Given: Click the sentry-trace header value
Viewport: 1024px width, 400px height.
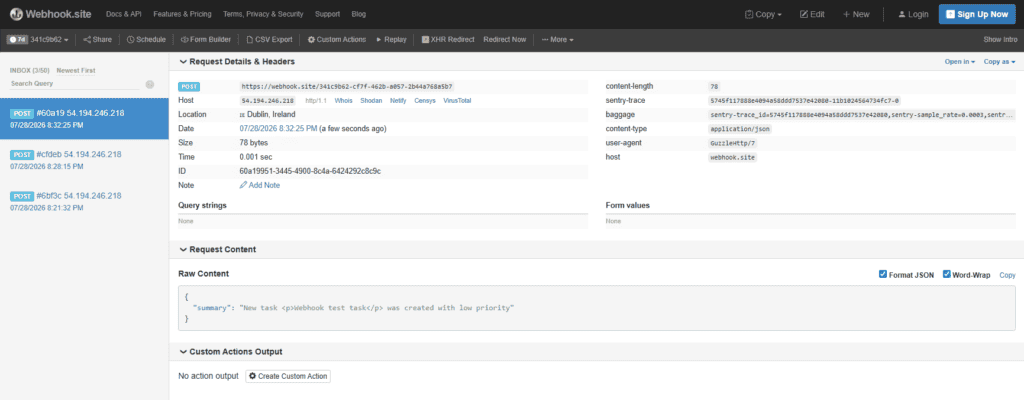Looking at the screenshot, I should pyautogui.click(x=805, y=101).
